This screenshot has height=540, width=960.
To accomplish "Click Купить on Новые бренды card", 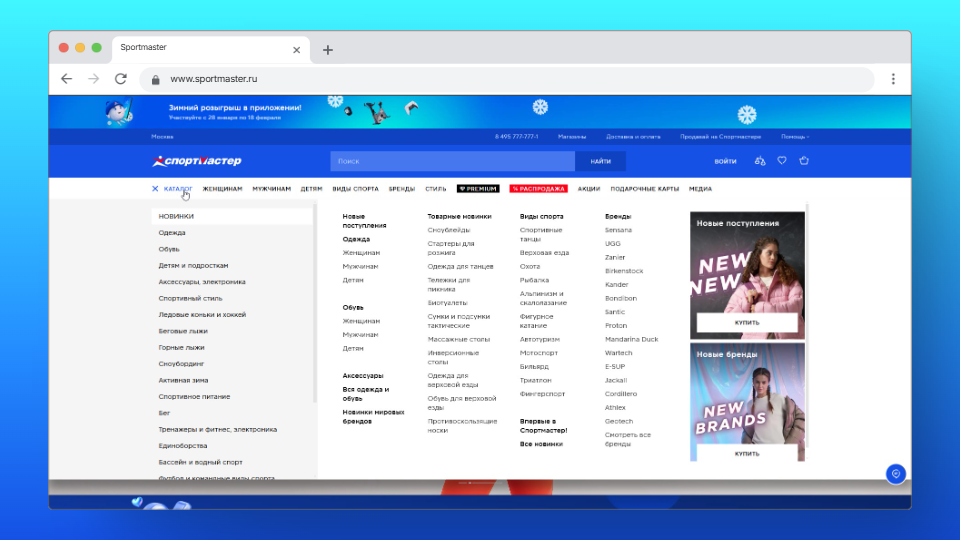I will pyautogui.click(x=747, y=454).
